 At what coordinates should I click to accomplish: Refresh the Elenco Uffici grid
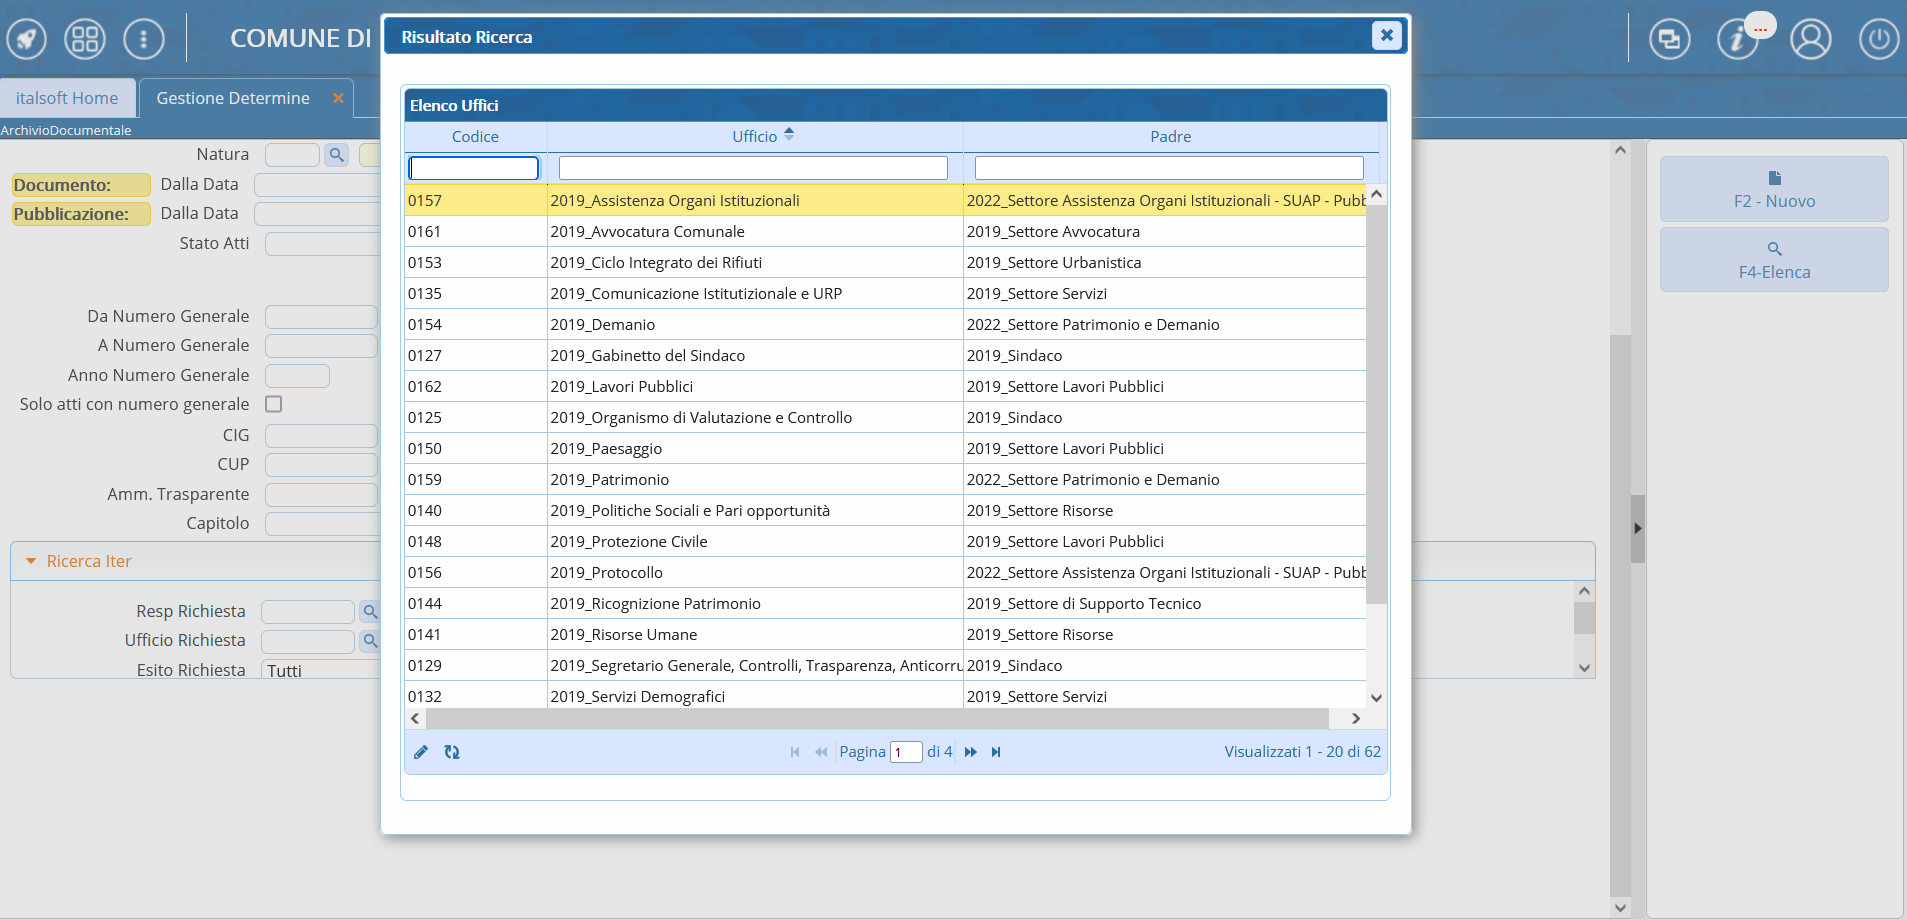[x=452, y=752]
